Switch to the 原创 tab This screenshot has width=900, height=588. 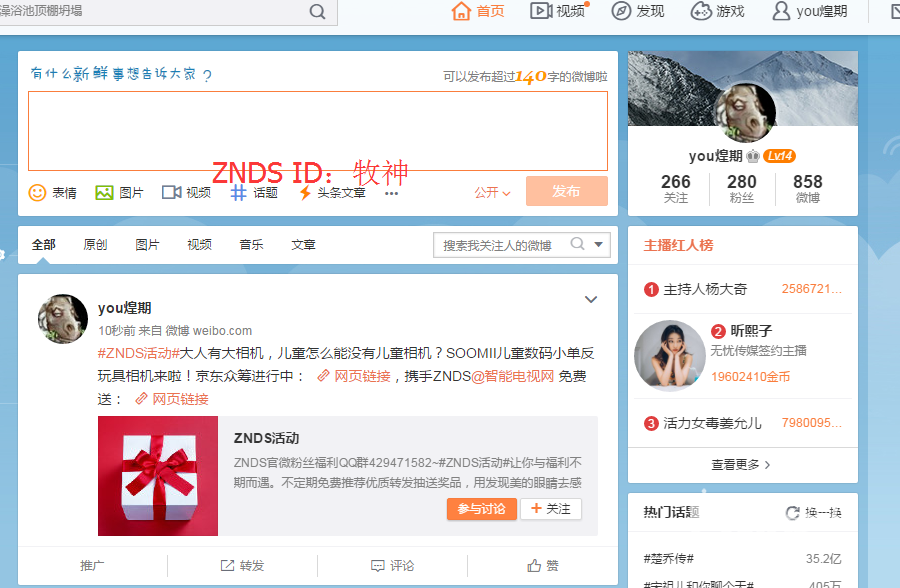pyautogui.click(x=95, y=243)
